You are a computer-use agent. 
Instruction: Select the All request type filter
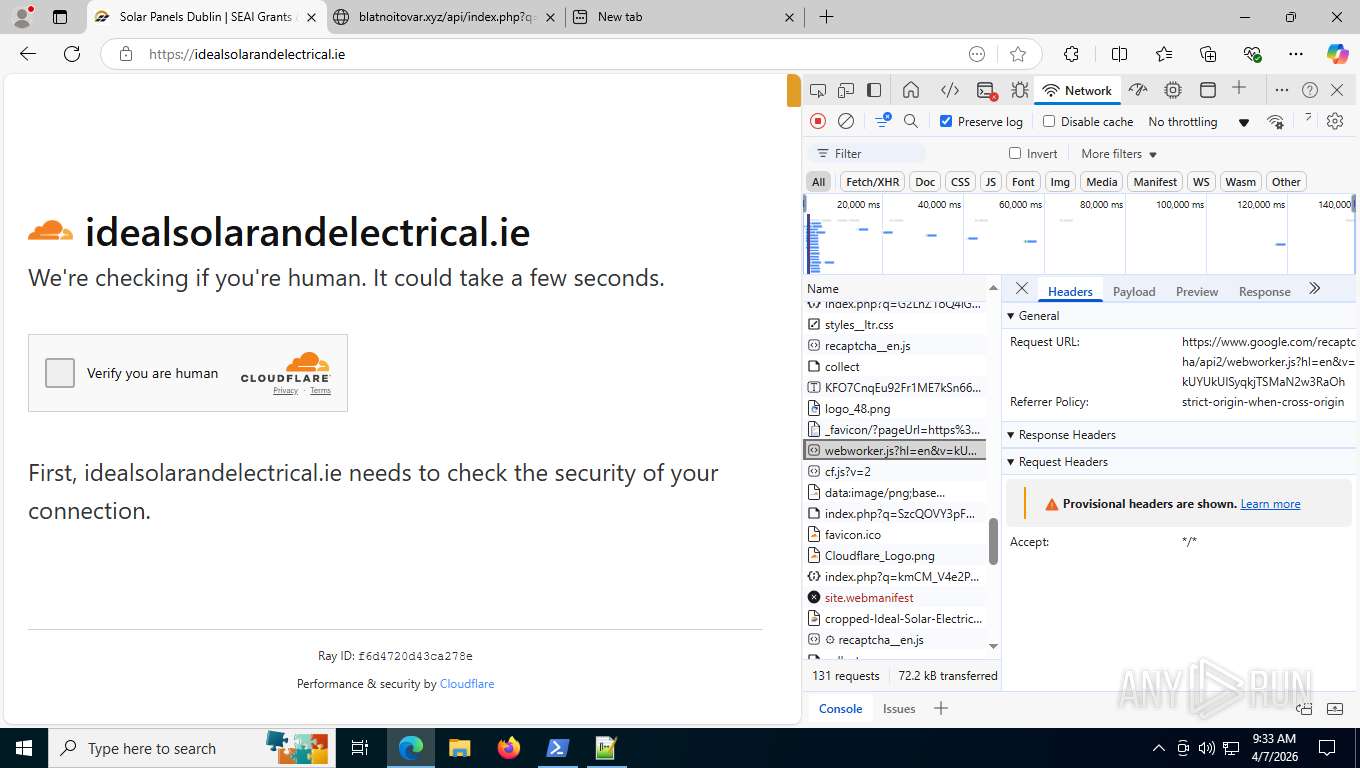pyautogui.click(x=819, y=182)
